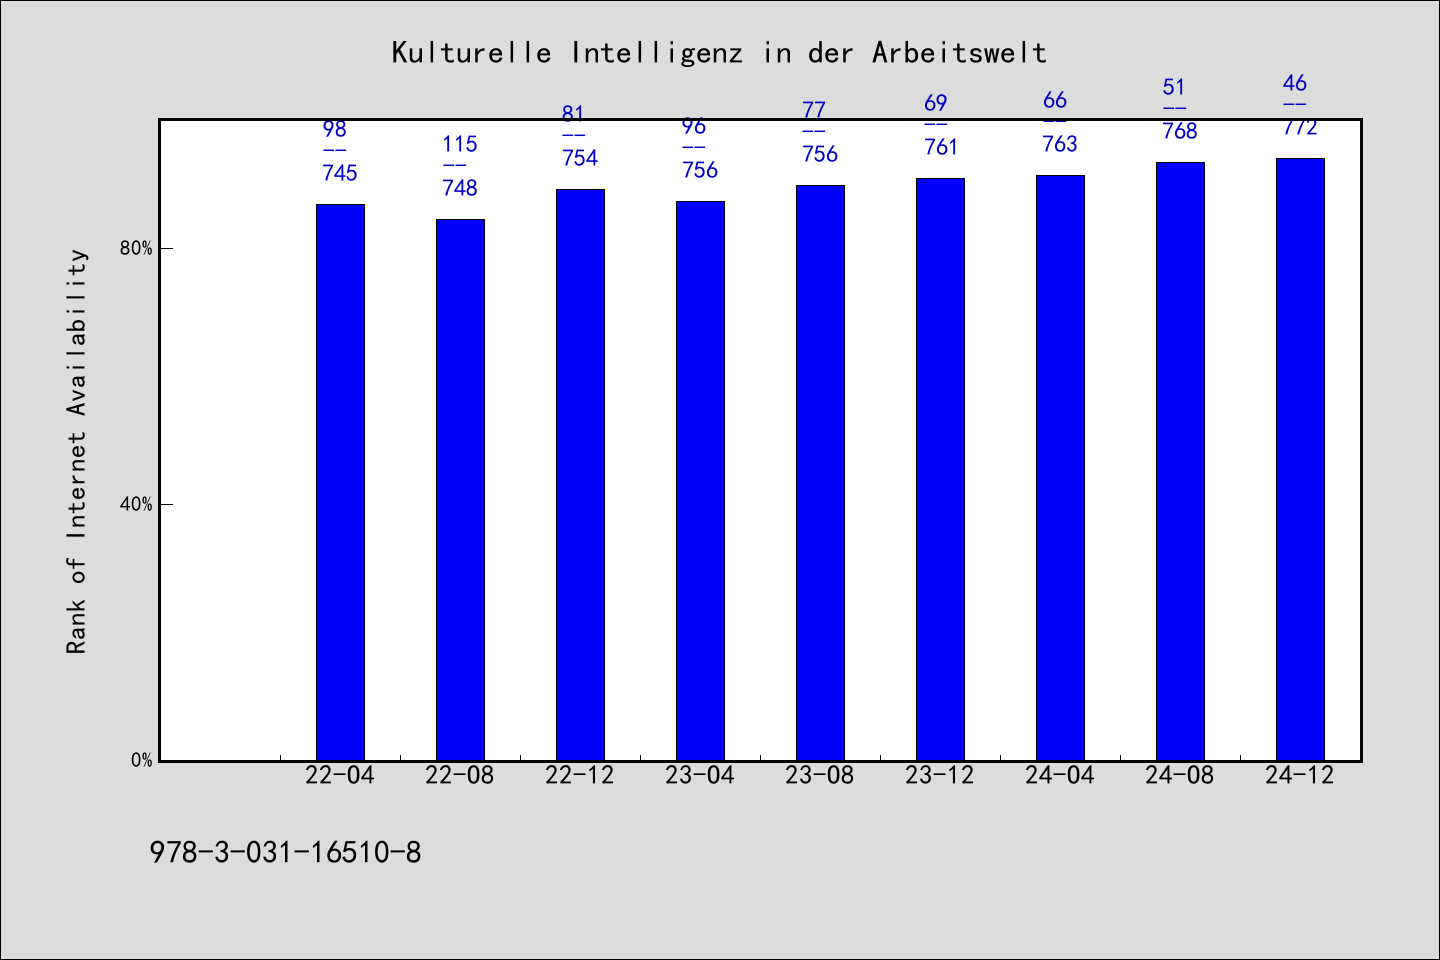Screen dimensions: 1440x960
Task: Click the rank 69 above the 23-12 bar
Action: point(935,103)
